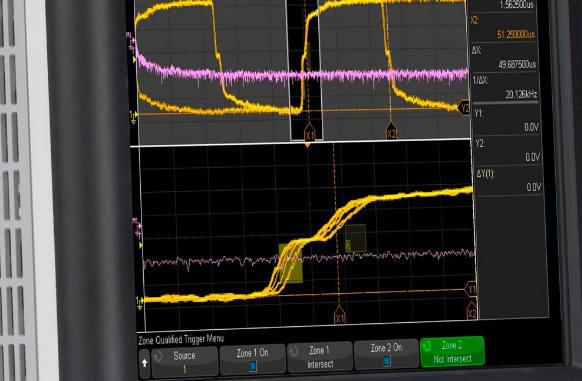582x381 pixels.
Task: Select X1 cursor marker in upper waveform
Action: point(310,133)
